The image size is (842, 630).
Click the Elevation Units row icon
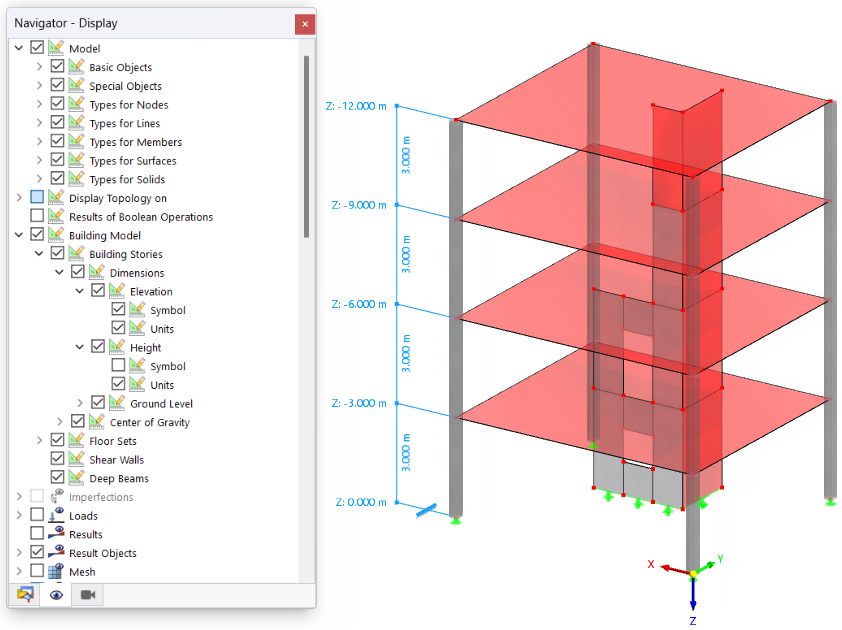click(138, 328)
